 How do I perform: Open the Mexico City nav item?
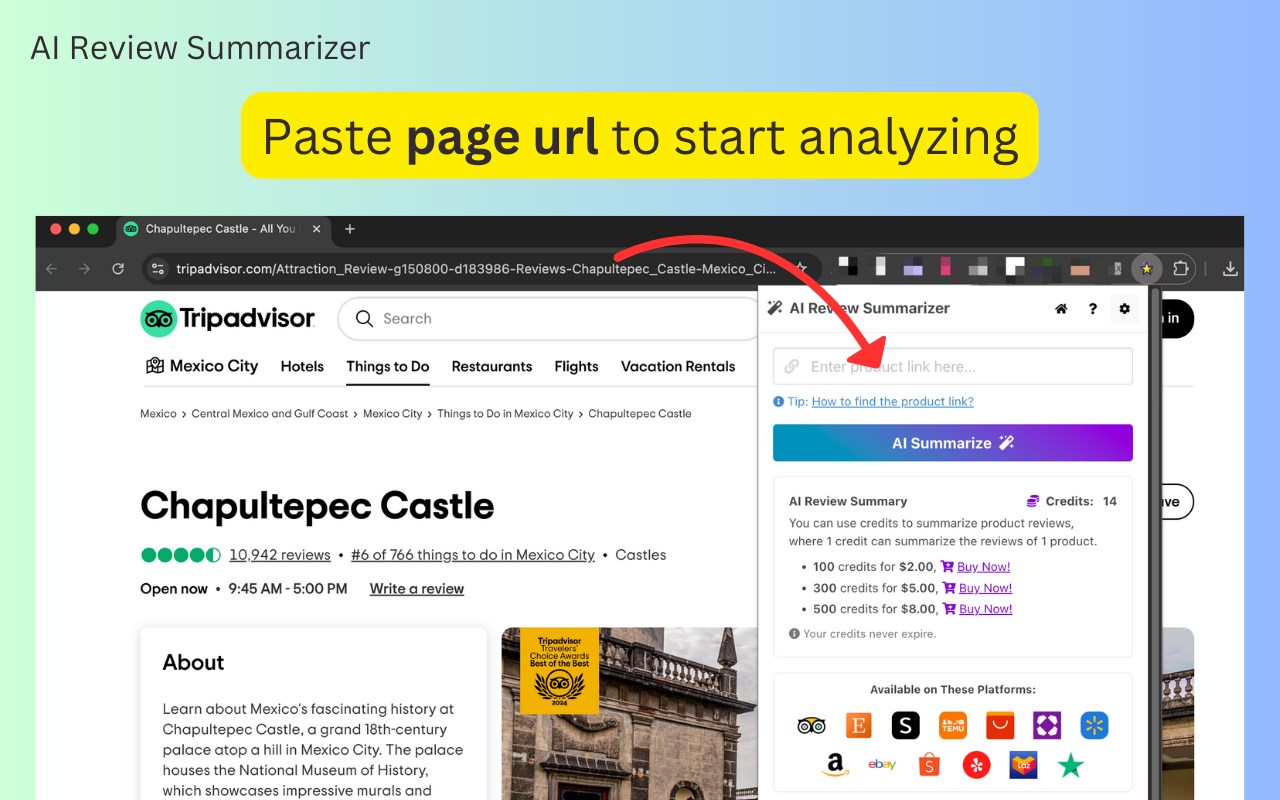[202, 366]
